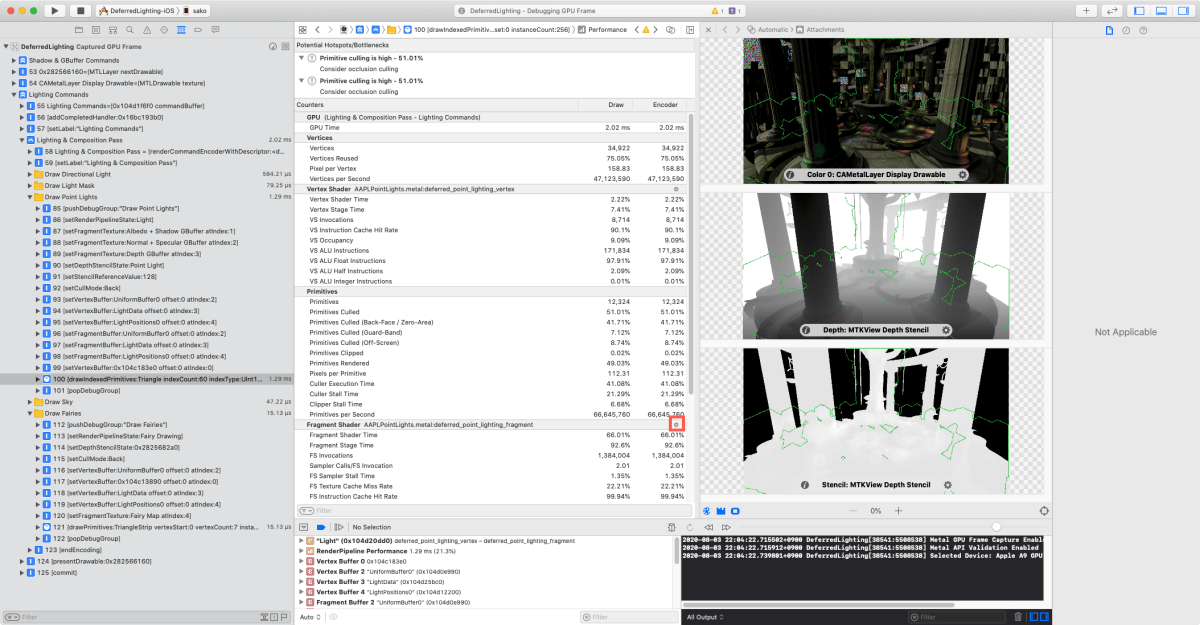The height and width of the screenshot is (625, 1200).
Task: Click the Library plus button
Action: [x=1087, y=10]
